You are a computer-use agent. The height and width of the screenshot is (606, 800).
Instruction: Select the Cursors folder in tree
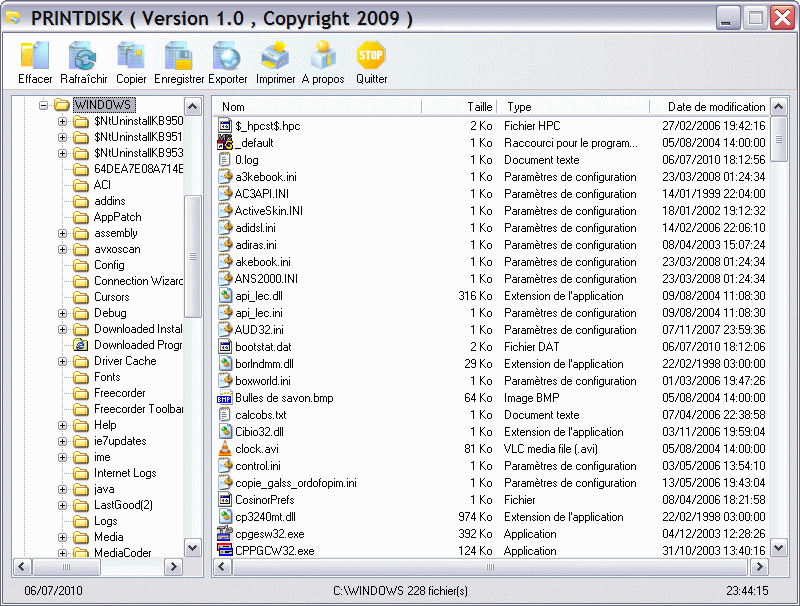coord(112,297)
